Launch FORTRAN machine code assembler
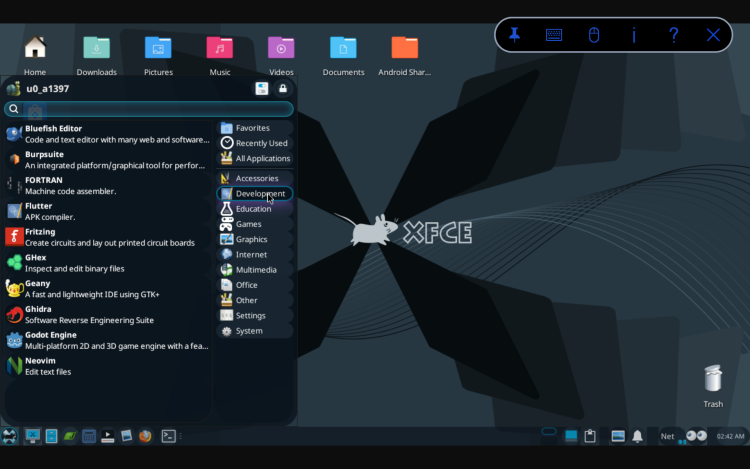This screenshot has height=469, width=750. (108, 185)
